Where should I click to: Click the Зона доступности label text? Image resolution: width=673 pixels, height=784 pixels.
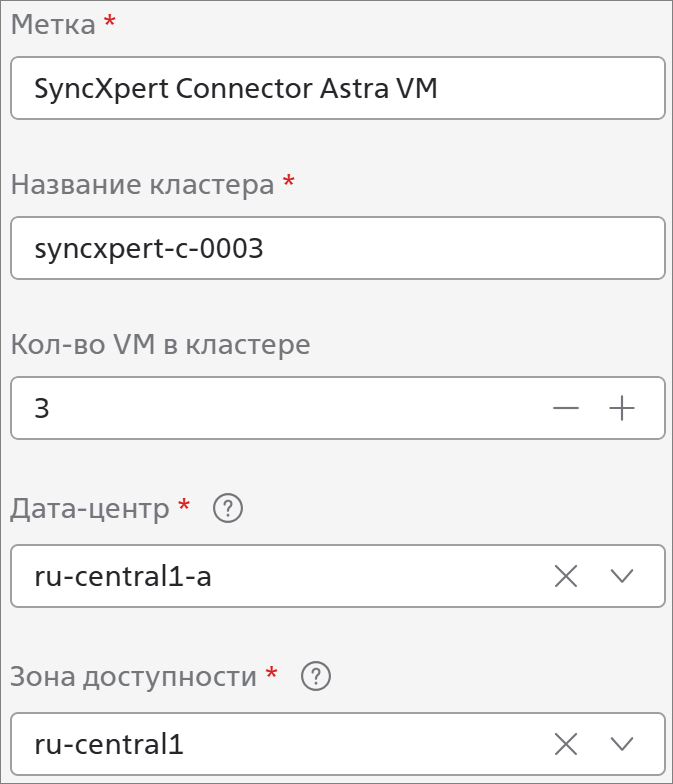tap(134, 677)
